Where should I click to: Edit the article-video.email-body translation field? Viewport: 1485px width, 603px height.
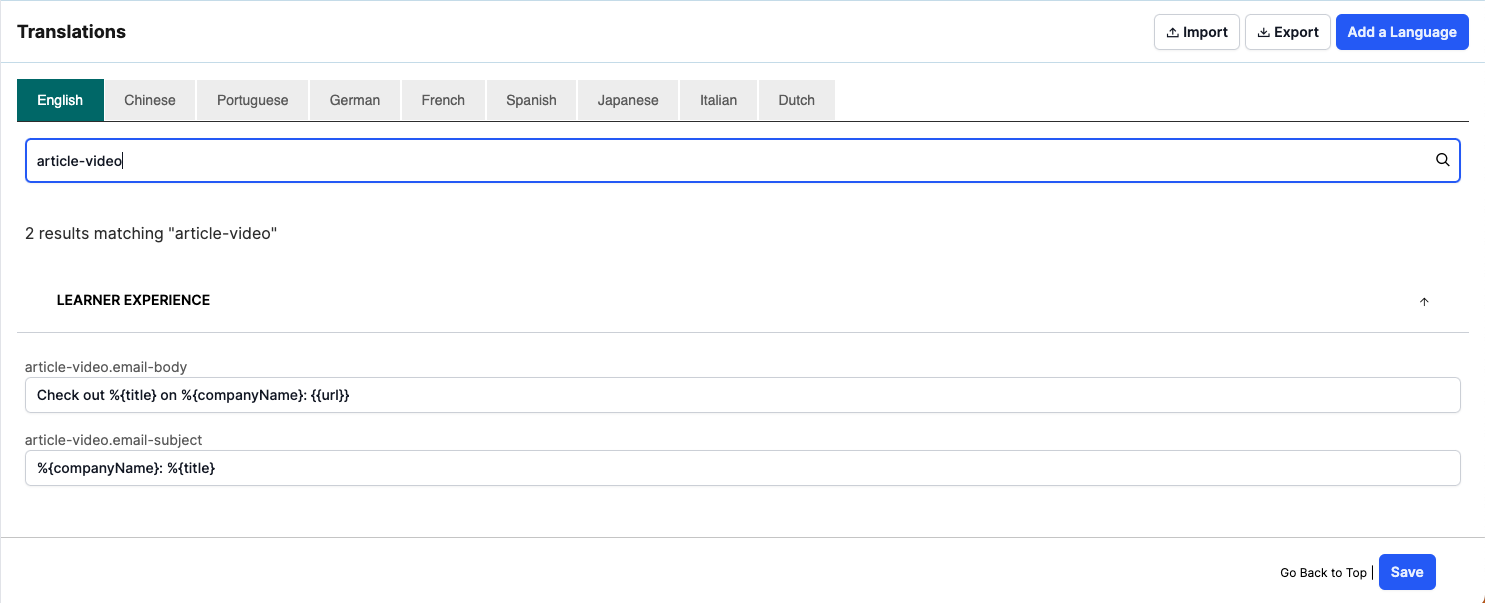click(x=742, y=395)
